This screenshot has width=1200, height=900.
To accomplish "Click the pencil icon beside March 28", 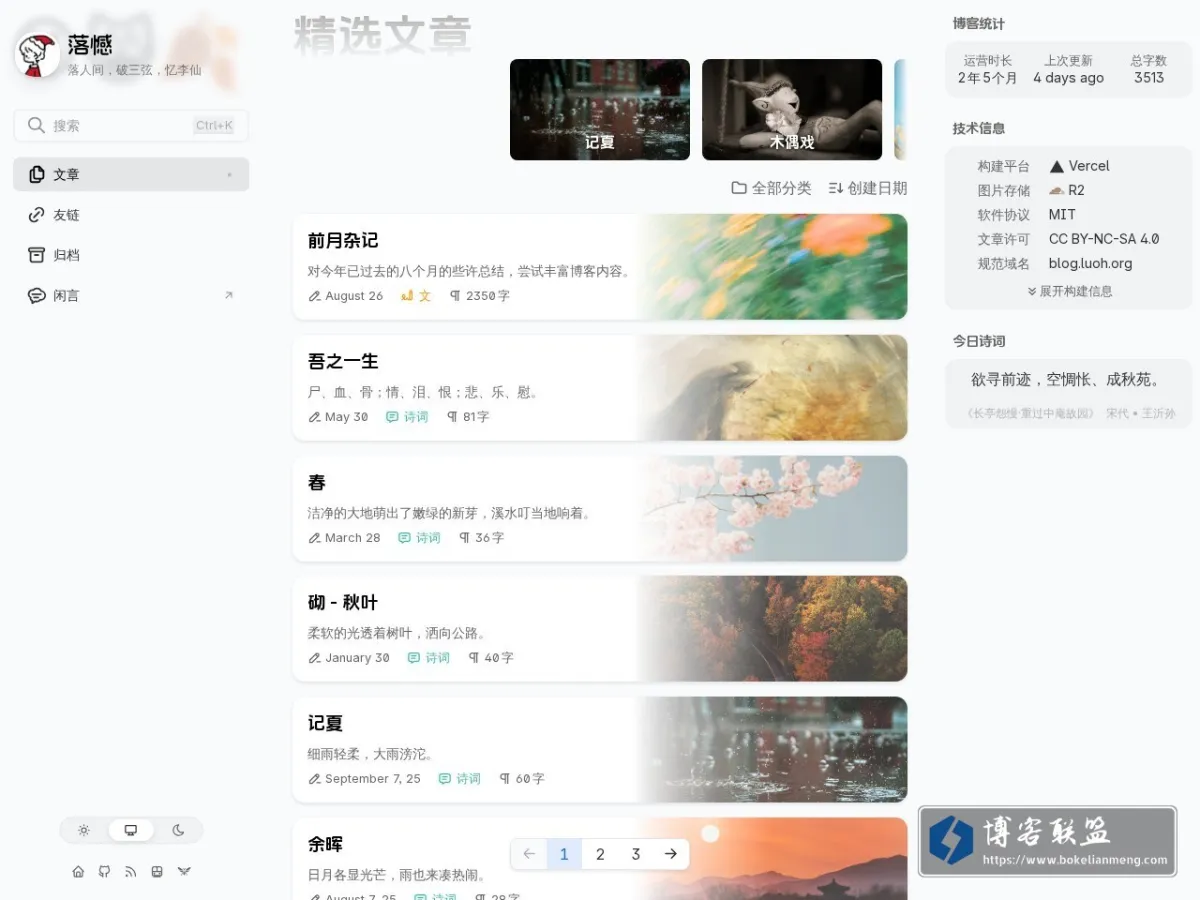I will [x=315, y=538].
